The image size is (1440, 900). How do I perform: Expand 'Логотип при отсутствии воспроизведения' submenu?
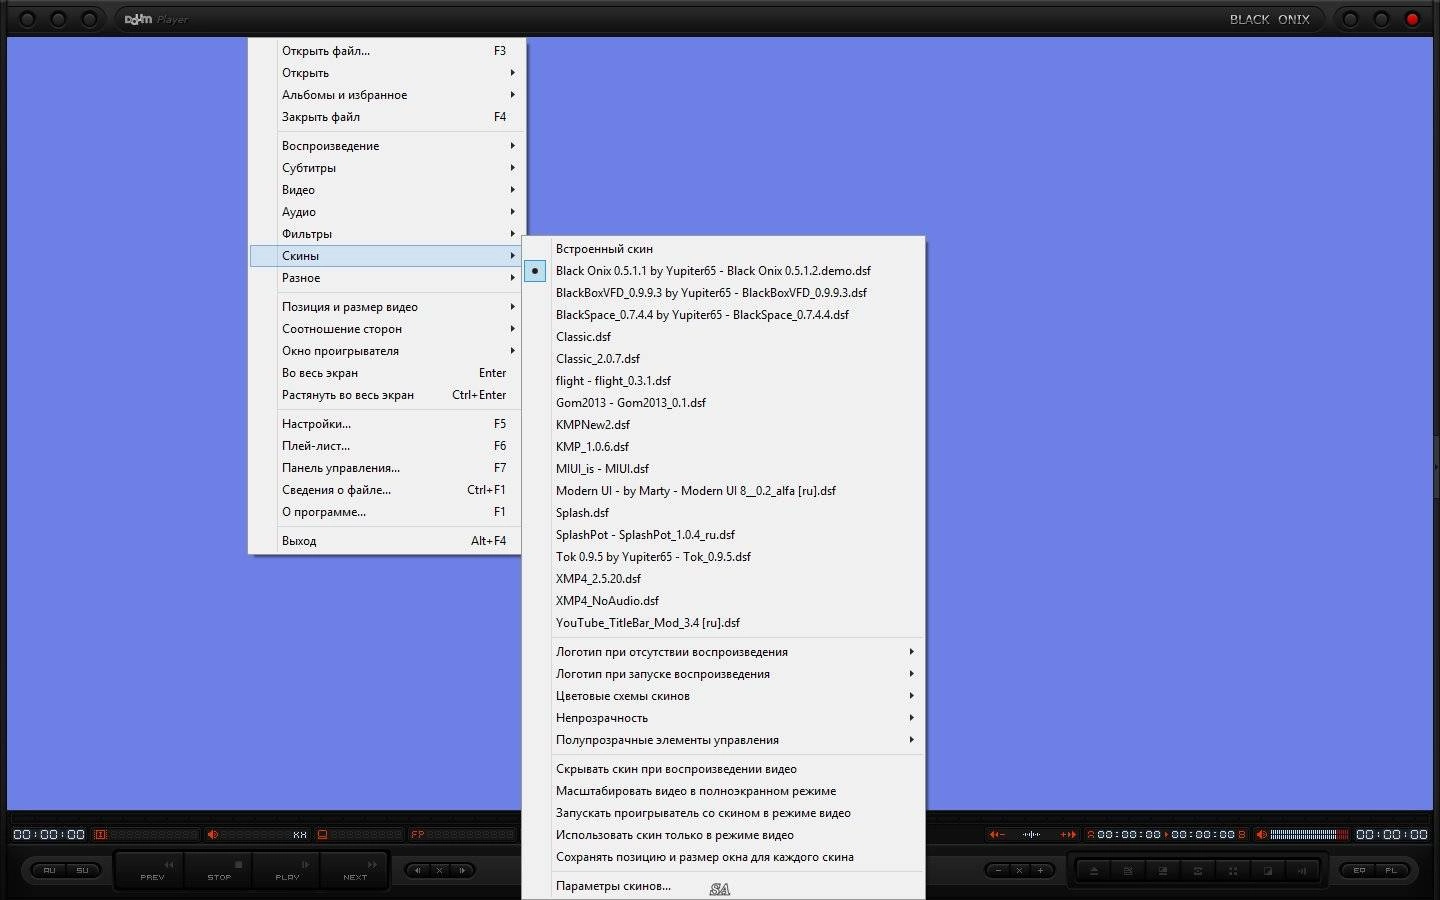[x=723, y=652]
